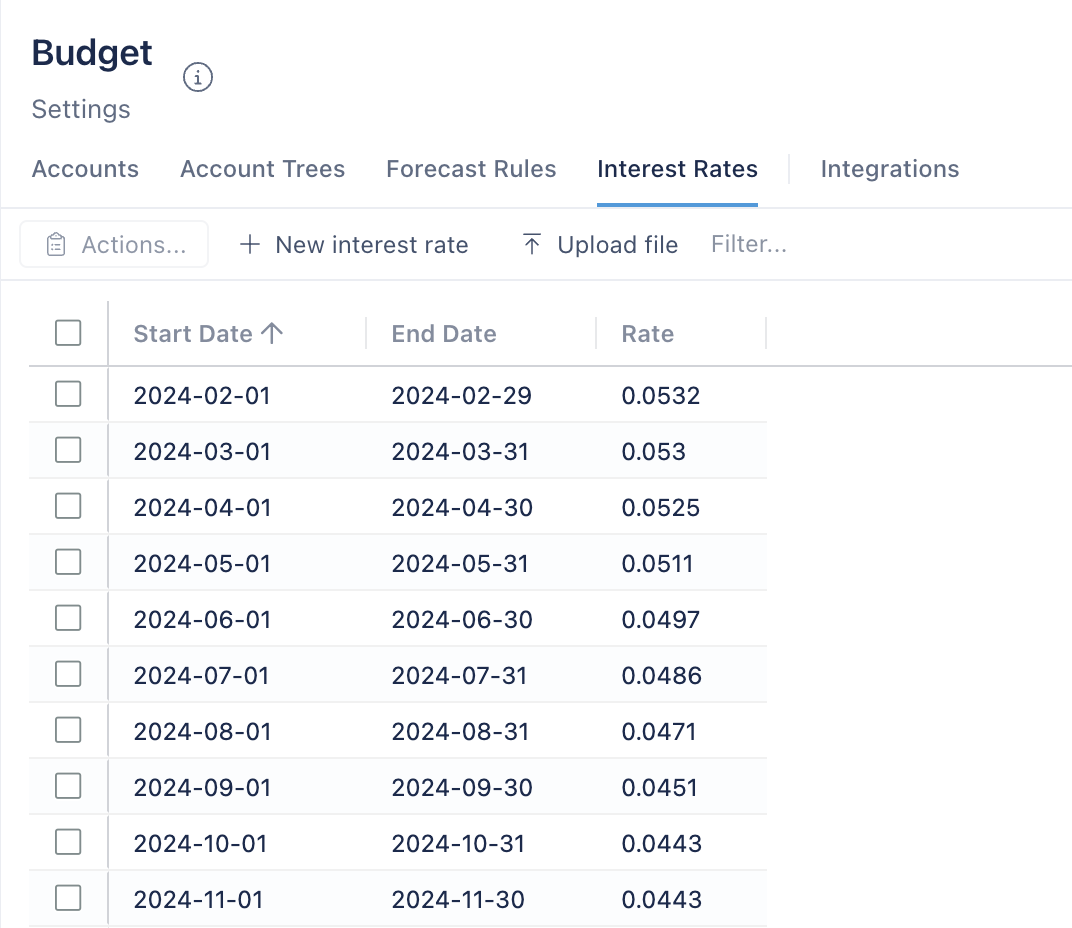Image resolution: width=1072 pixels, height=928 pixels.
Task: Open the Actions... dropdown menu
Action: (x=113, y=243)
